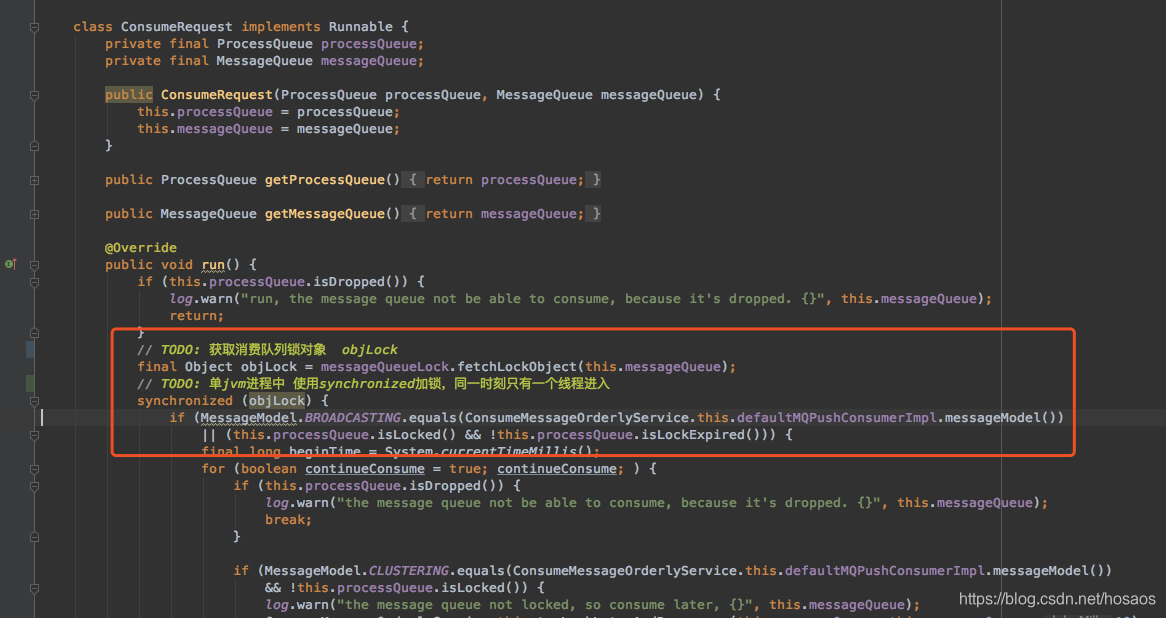The image size is (1166, 618).
Task: Click the @Override annotation
Action: click(141, 248)
